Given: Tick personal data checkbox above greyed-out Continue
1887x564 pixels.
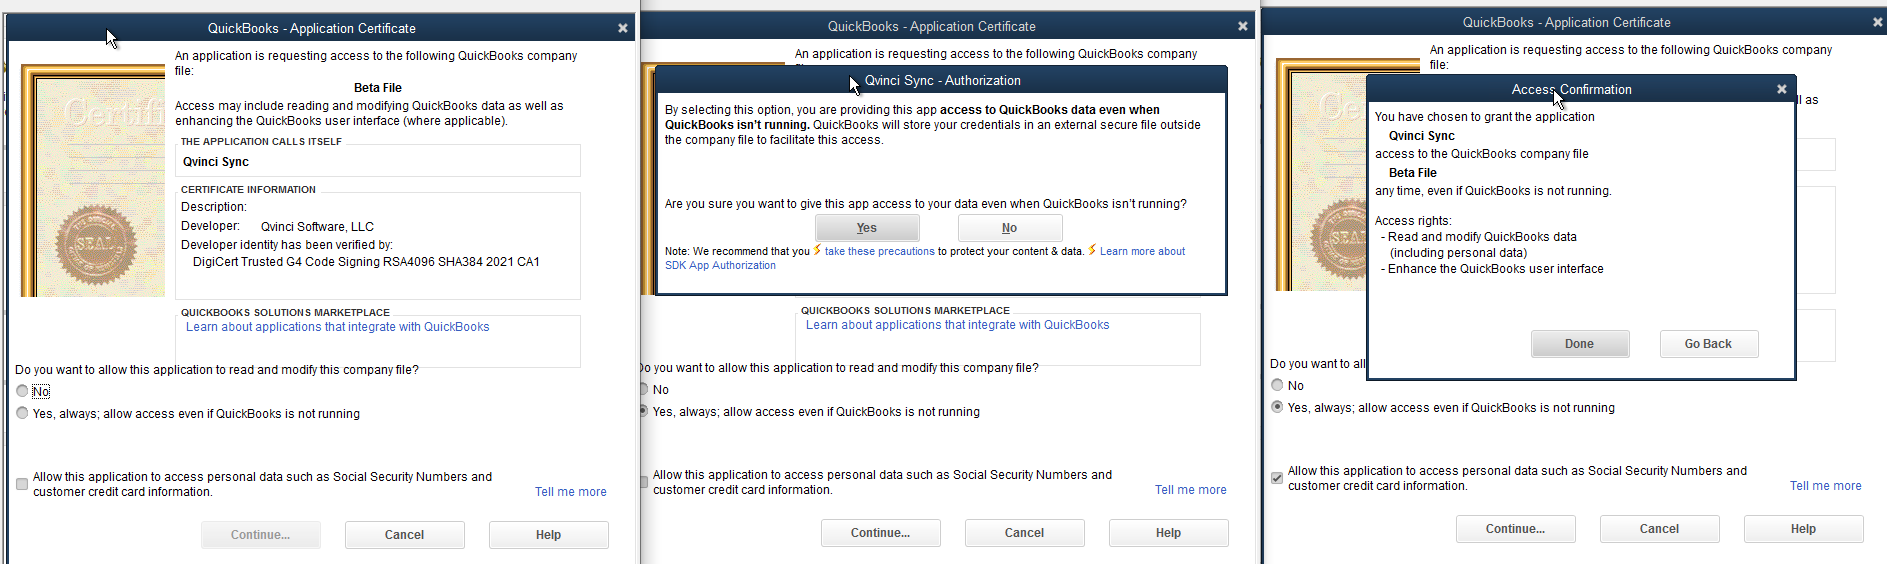Looking at the screenshot, I should click(22, 484).
